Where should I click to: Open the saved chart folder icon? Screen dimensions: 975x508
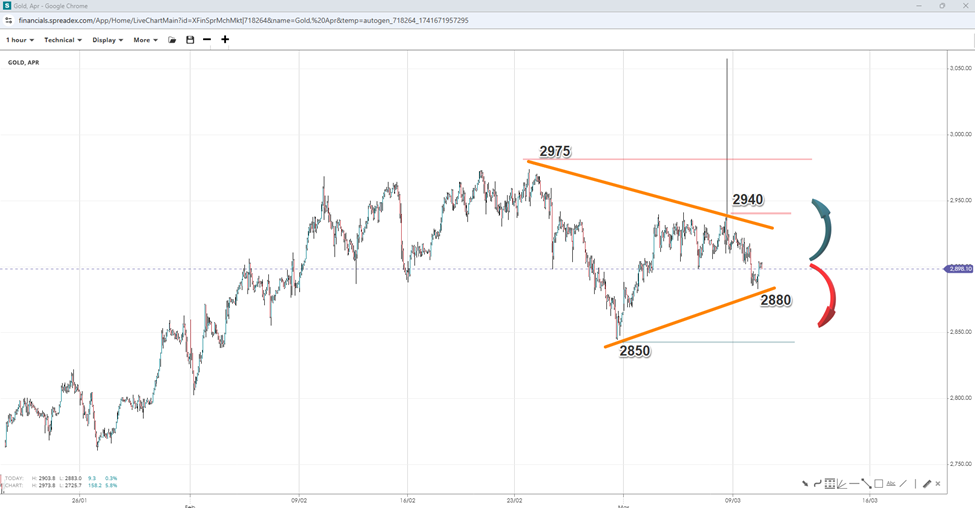click(172, 40)
